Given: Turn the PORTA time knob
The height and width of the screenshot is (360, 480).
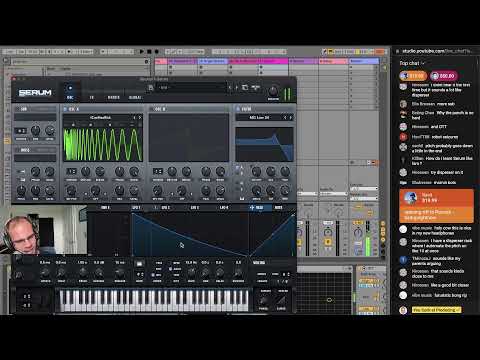Looking at the screenshot, I should pos(263,301).
